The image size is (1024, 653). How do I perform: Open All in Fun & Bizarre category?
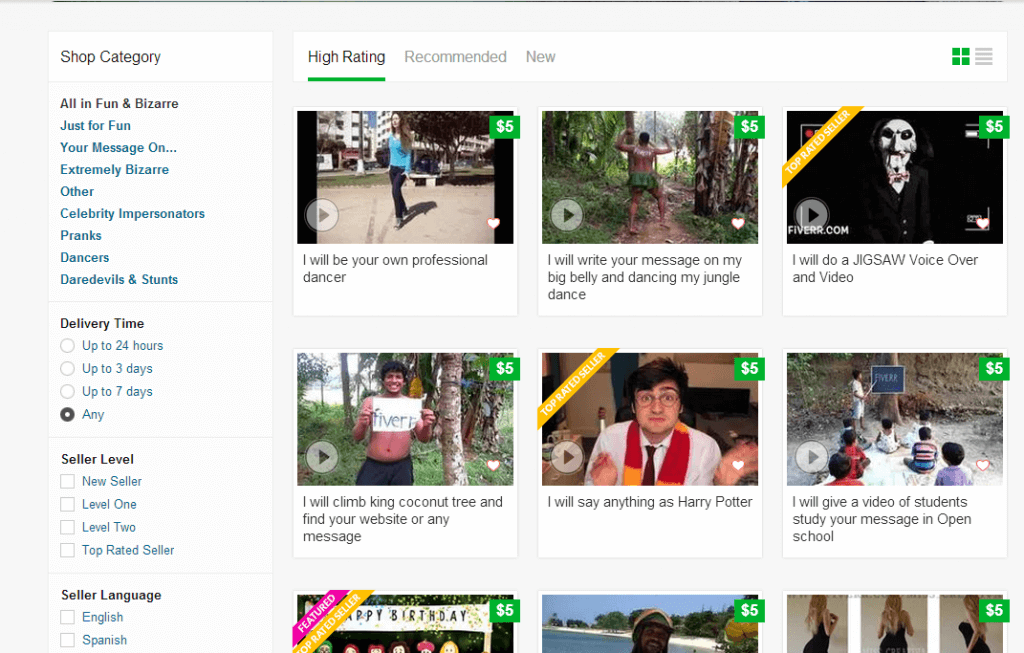119,103
